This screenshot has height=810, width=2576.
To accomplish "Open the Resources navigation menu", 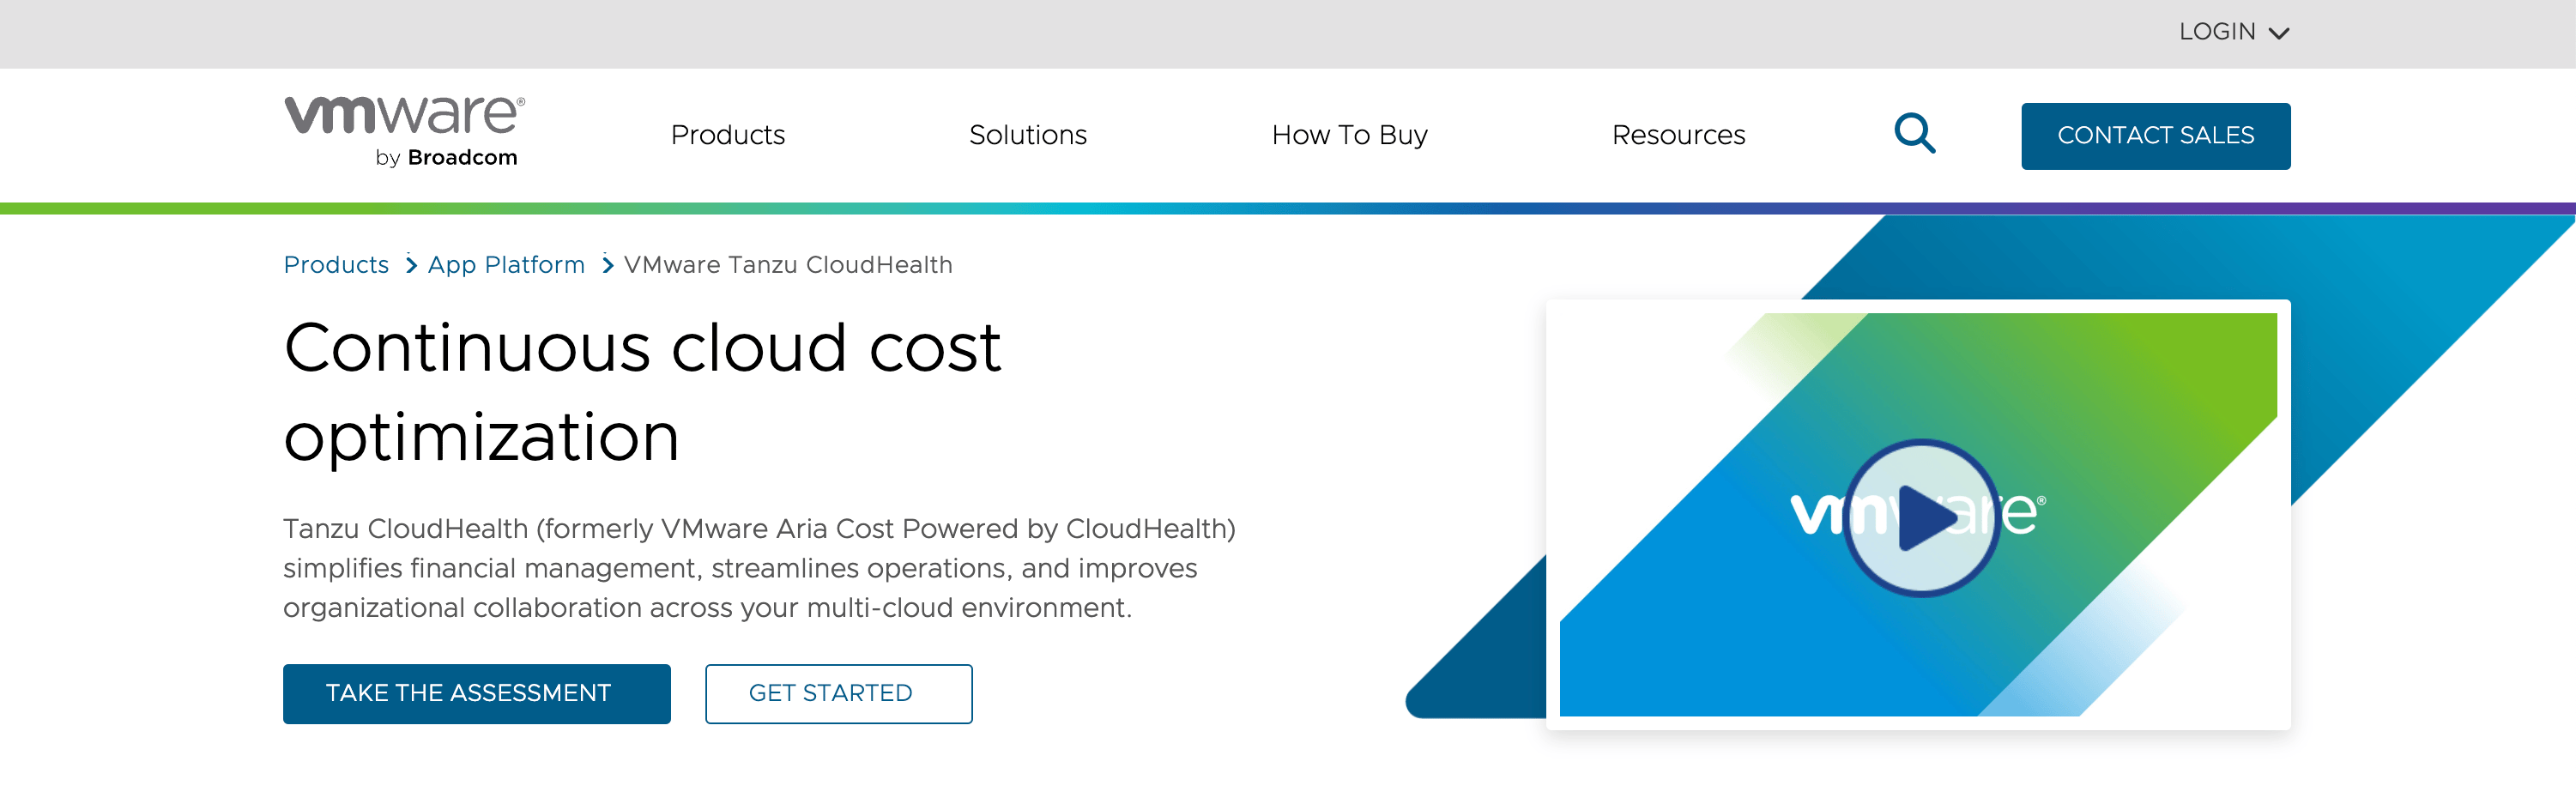I will (x=1679, y=135).
